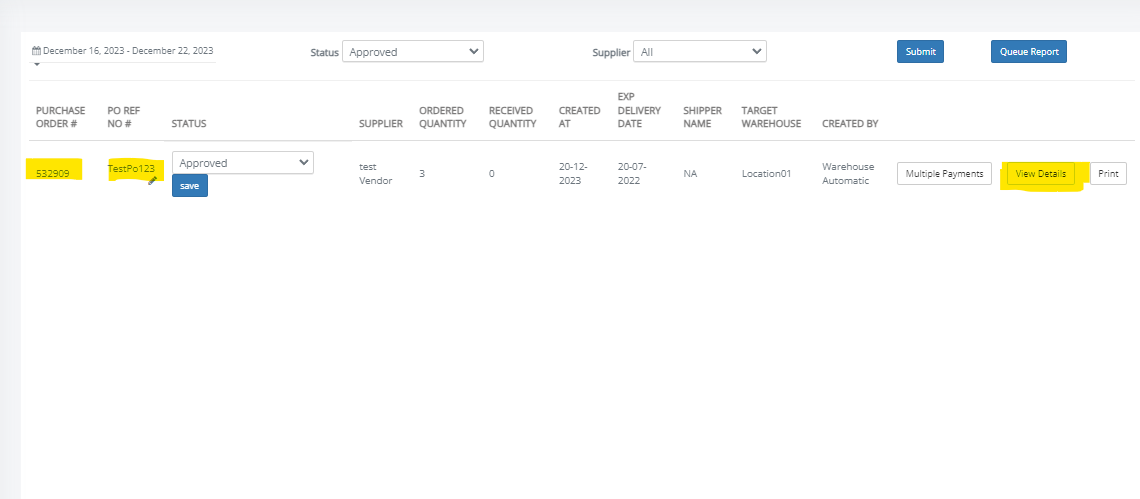
Task: Expand the small arrow under date range
Action: click(36, 65)
